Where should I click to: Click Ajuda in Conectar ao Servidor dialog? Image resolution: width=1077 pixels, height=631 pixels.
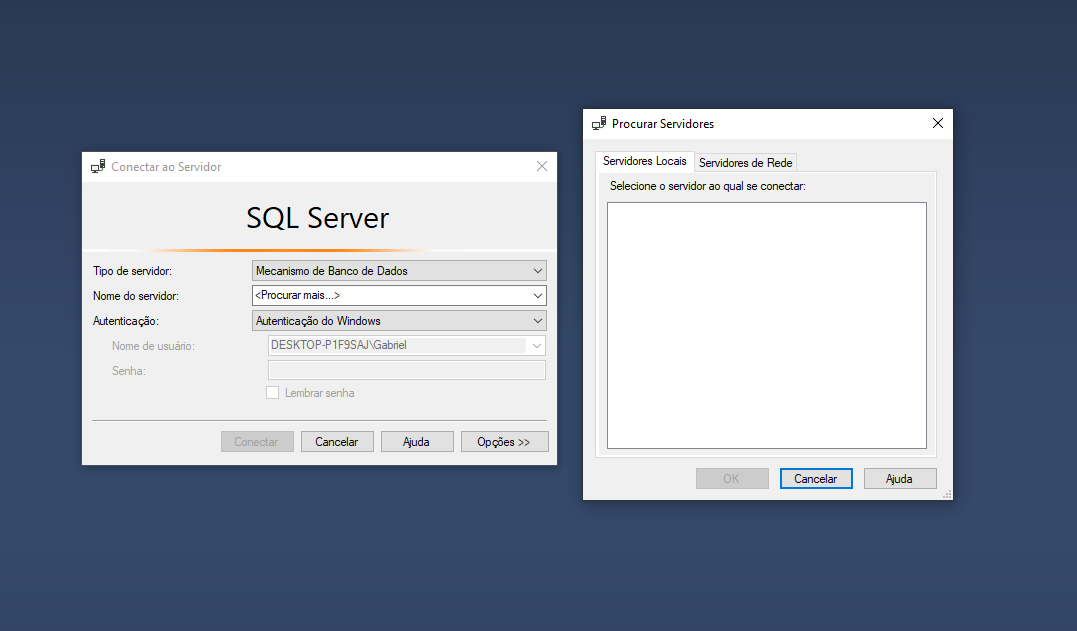pyautogui.click(x=417, y=441)
